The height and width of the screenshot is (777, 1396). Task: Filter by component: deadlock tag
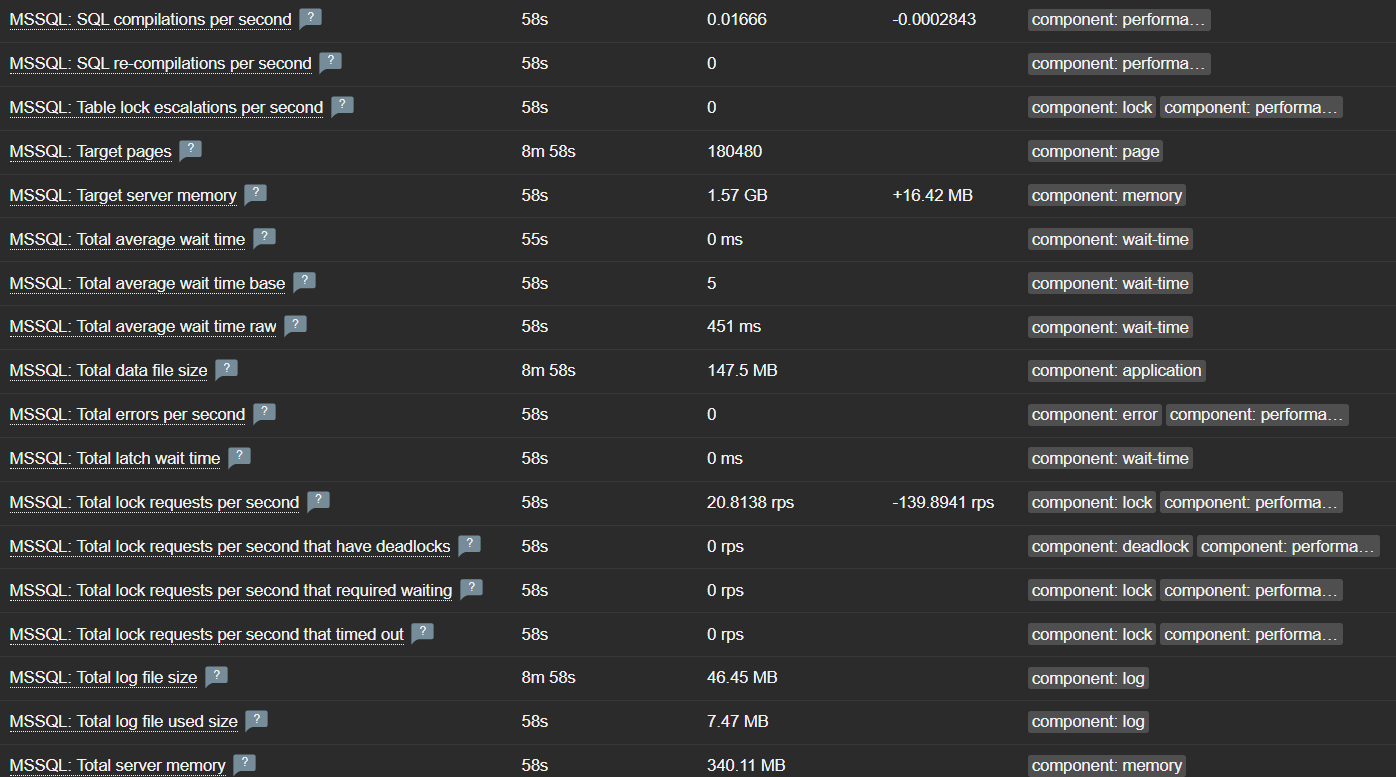pyautogui.click(x=1111, y=547)
